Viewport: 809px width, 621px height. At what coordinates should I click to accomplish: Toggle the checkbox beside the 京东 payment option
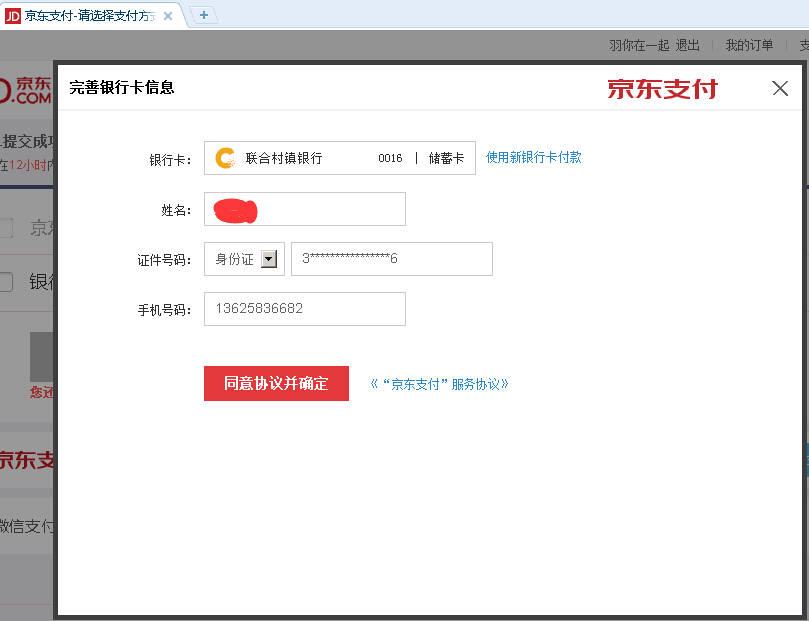(6, 228)
